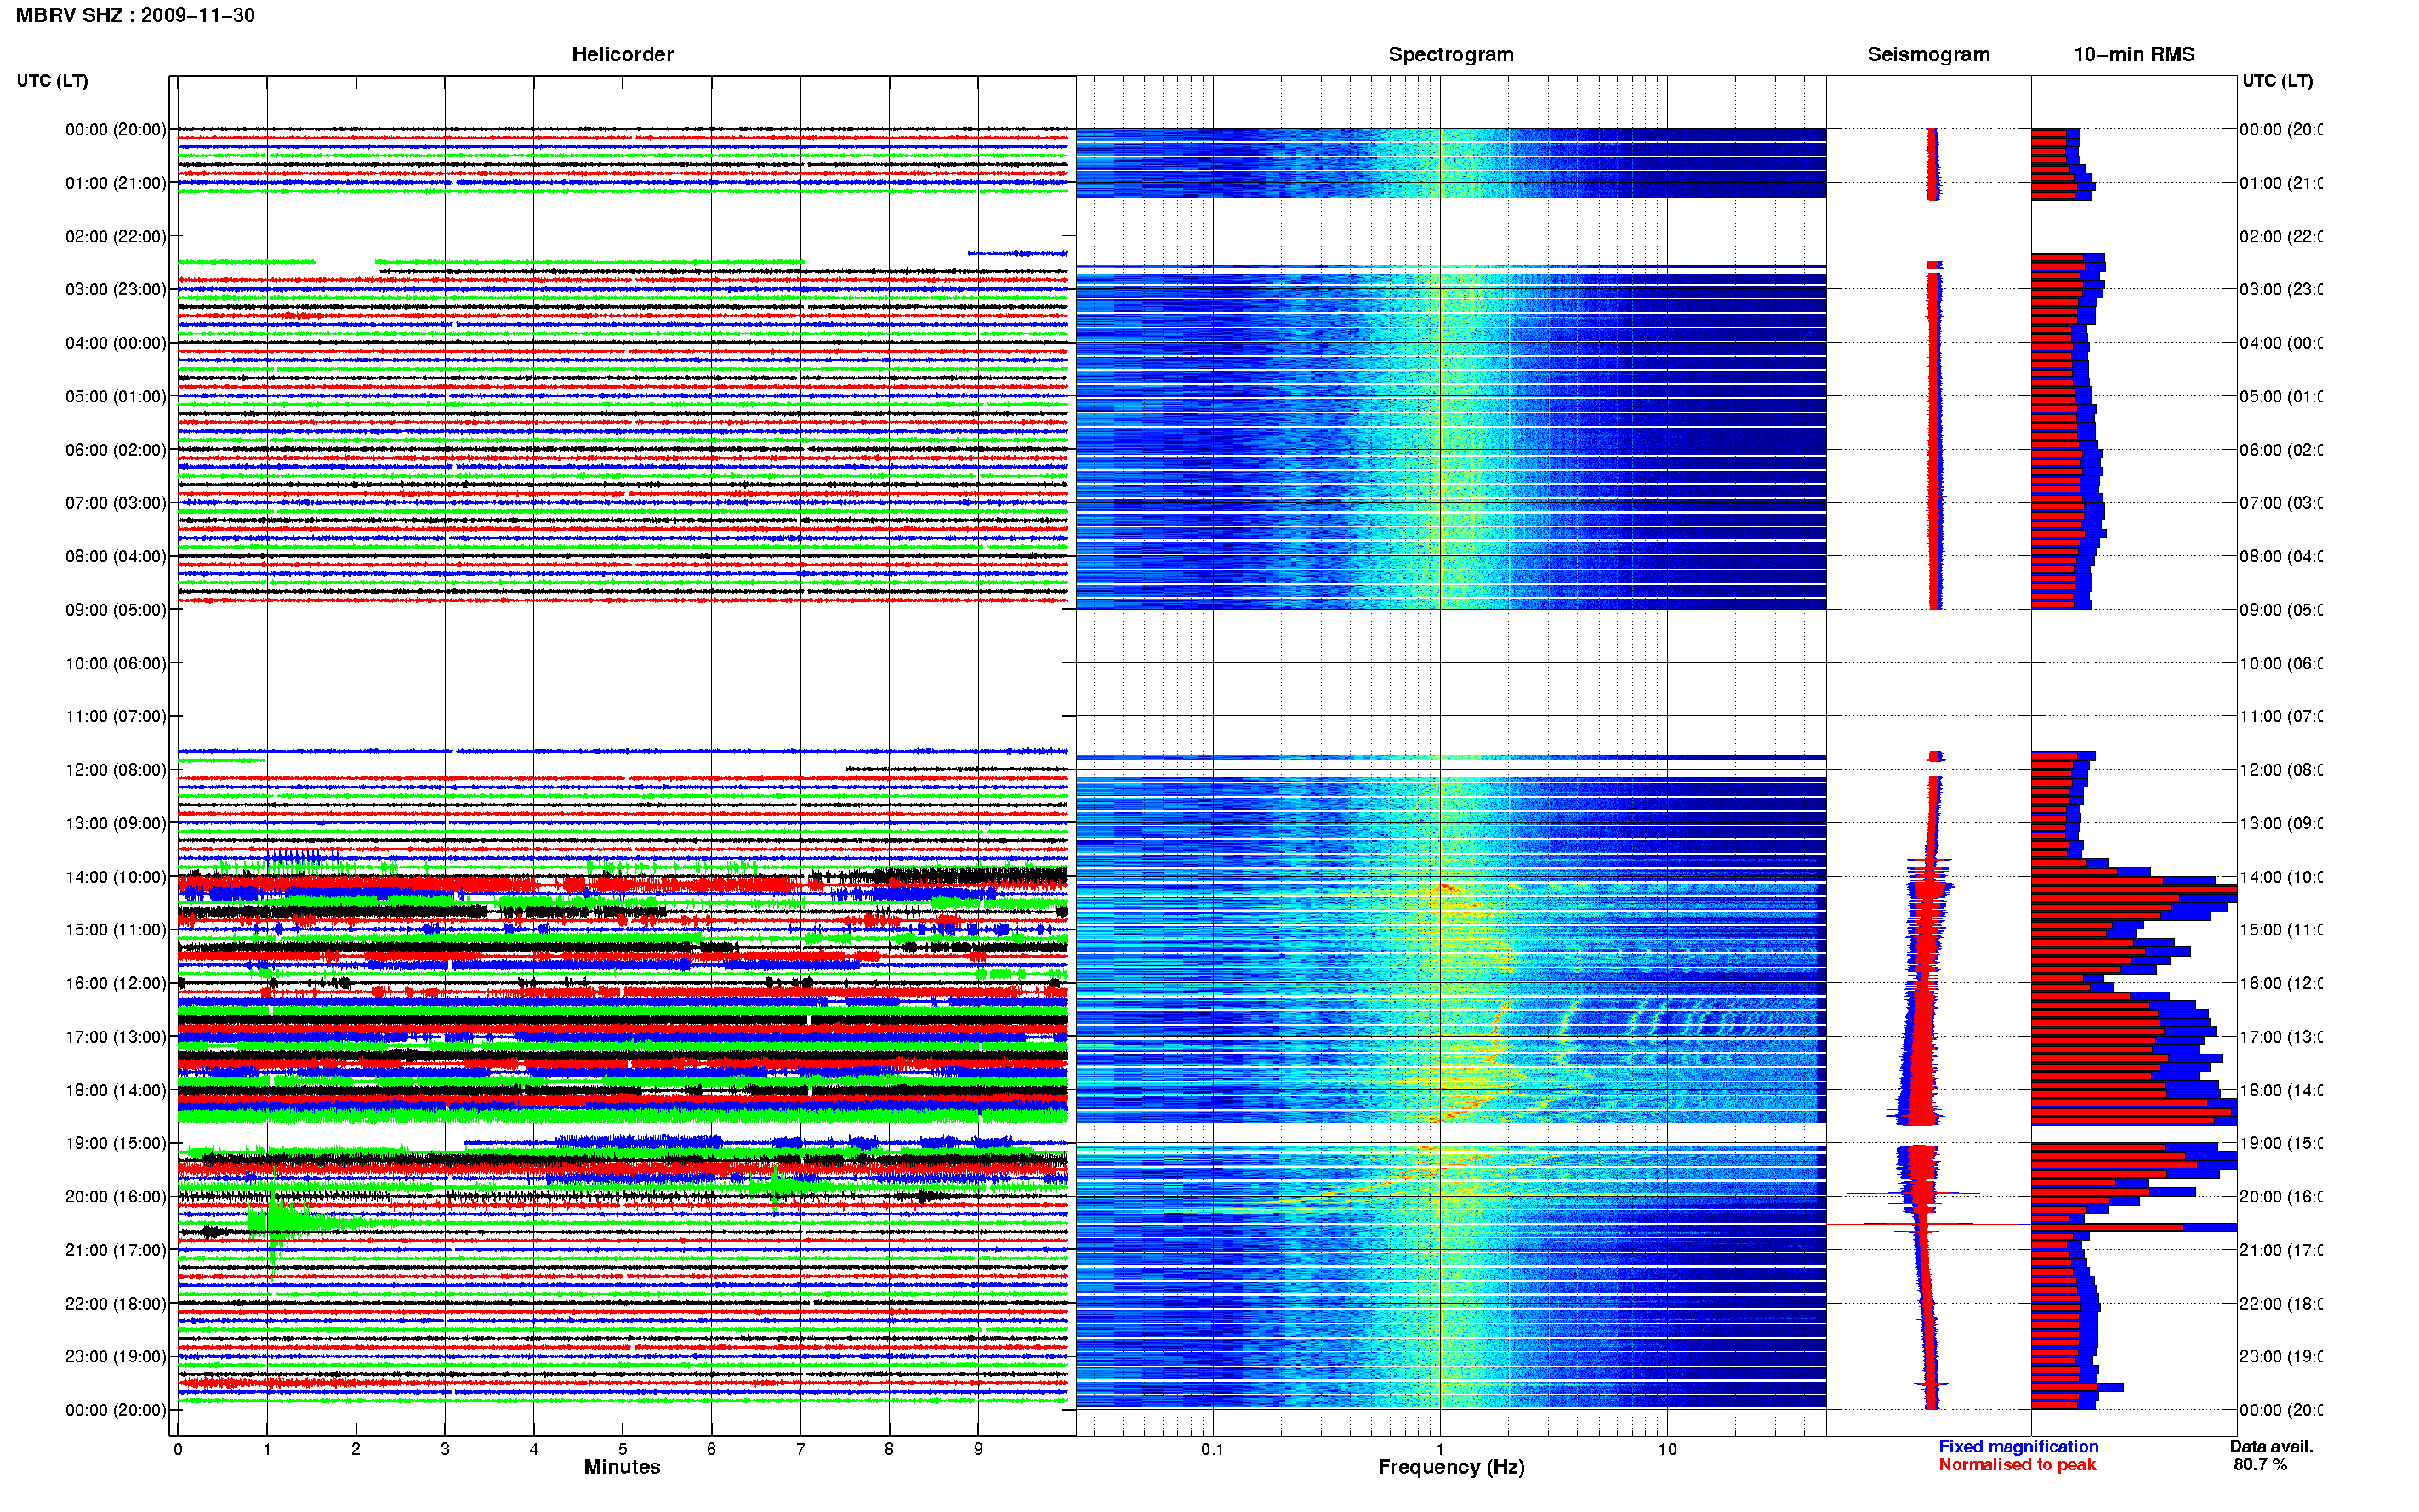This screenshot has height=1512, width=2419.
Task: Click the "Fixed magnification" legend text
Action: (x=2018, y=1446)
